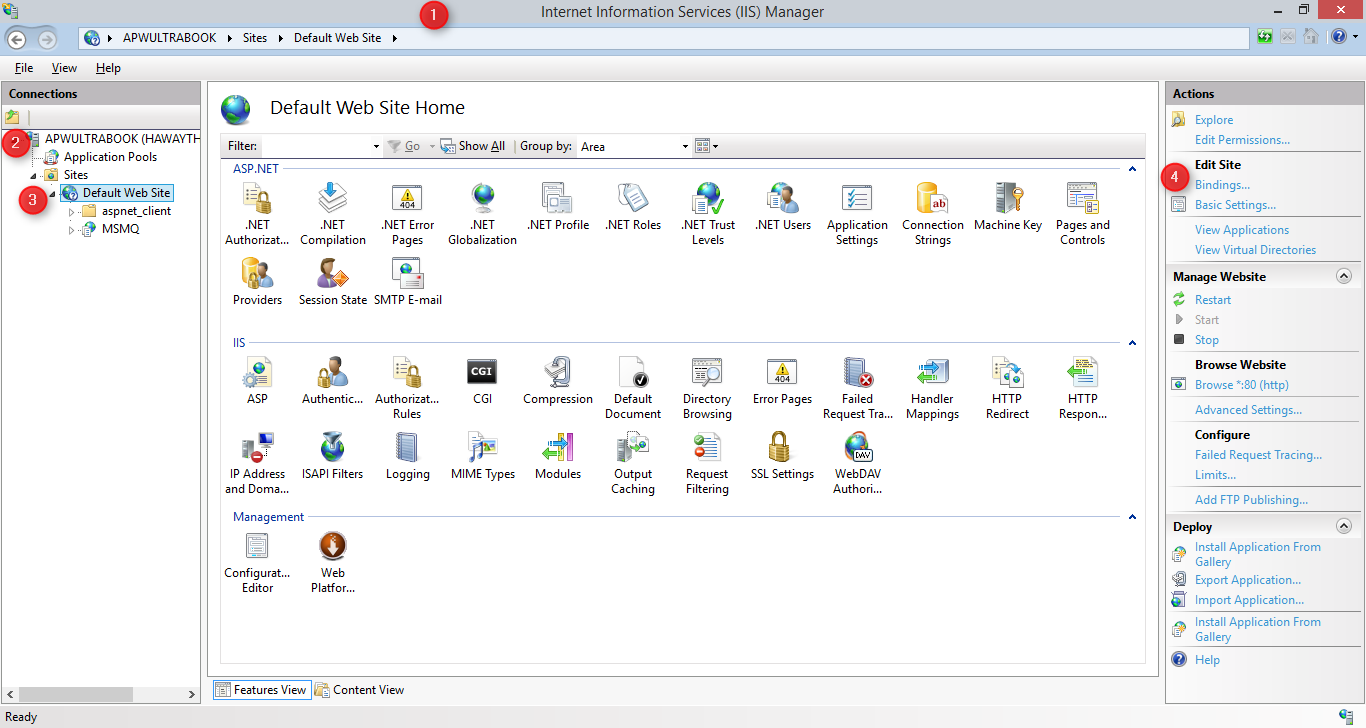The height and width of the screenshot is (728, 1366).
Task: Select Default Web Site tree node
Action: [x=126, y=193]
